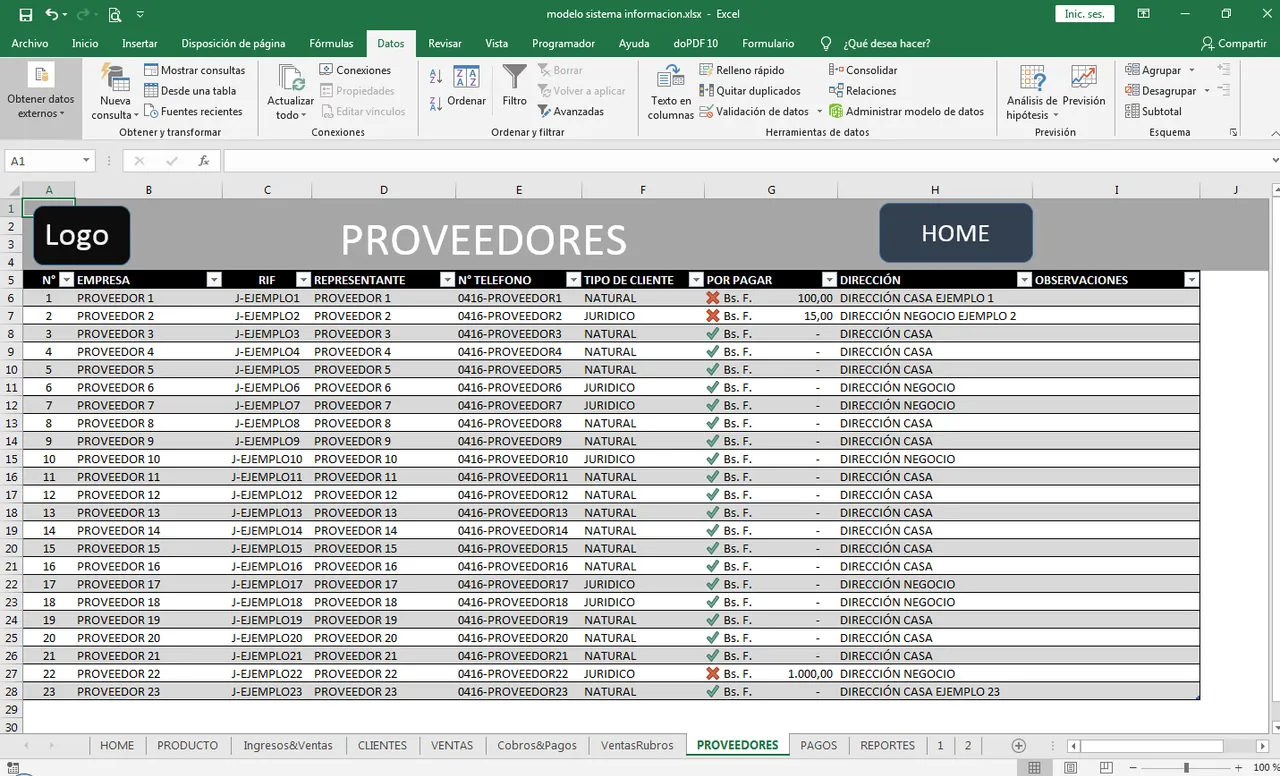Open the Ingresos&Ventas sheet tab

(x=288, y=746)
